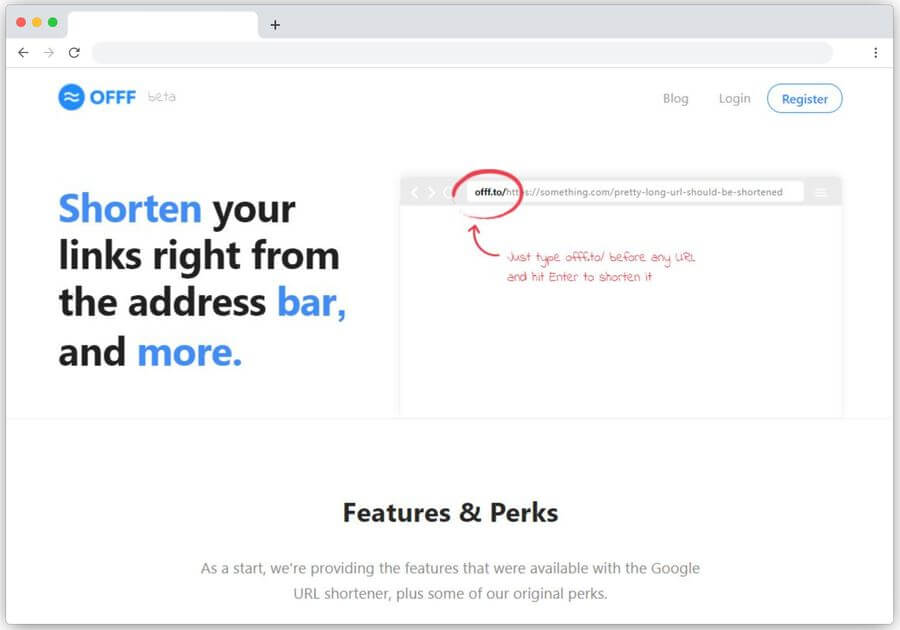Click the red handwritten offf.to/ instruction note
Image resolution: width=900 pixels, height=630 pixels.
[x=600, y=267]
